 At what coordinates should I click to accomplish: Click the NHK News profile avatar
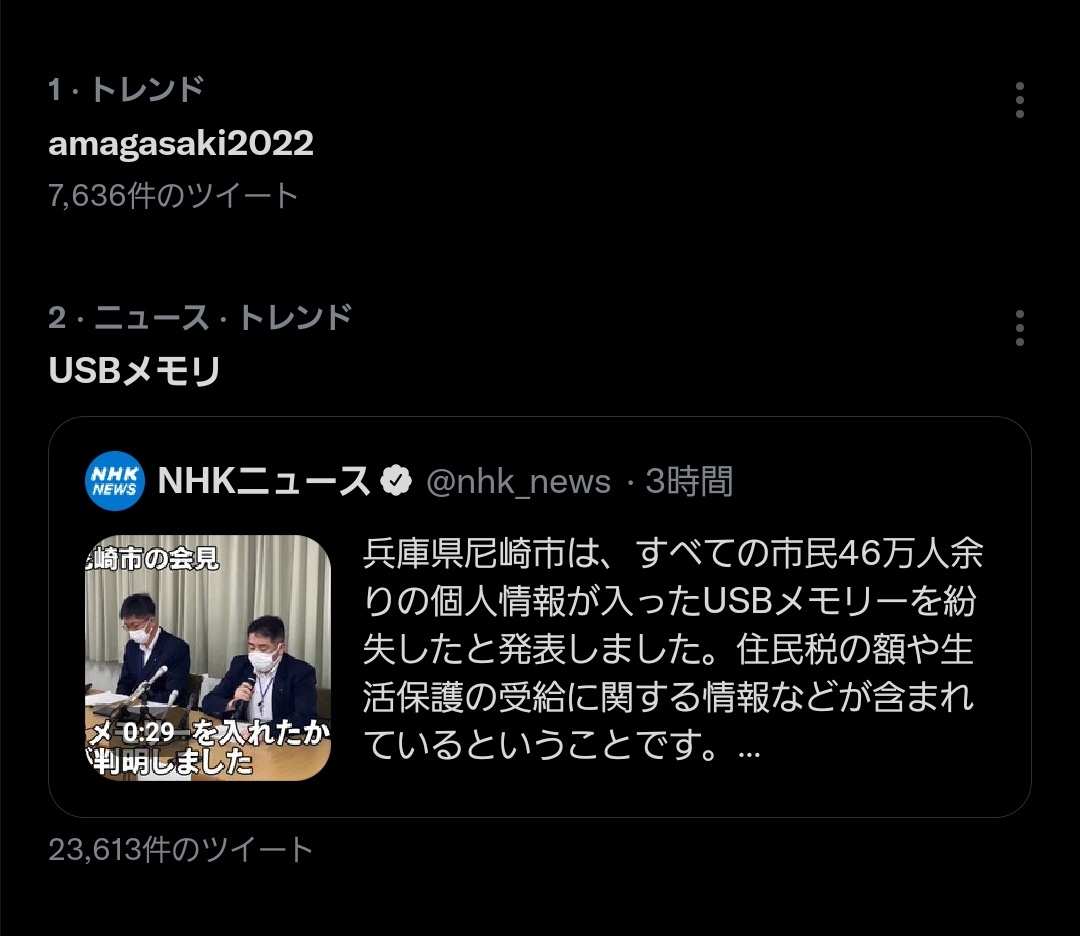point(114,481)
